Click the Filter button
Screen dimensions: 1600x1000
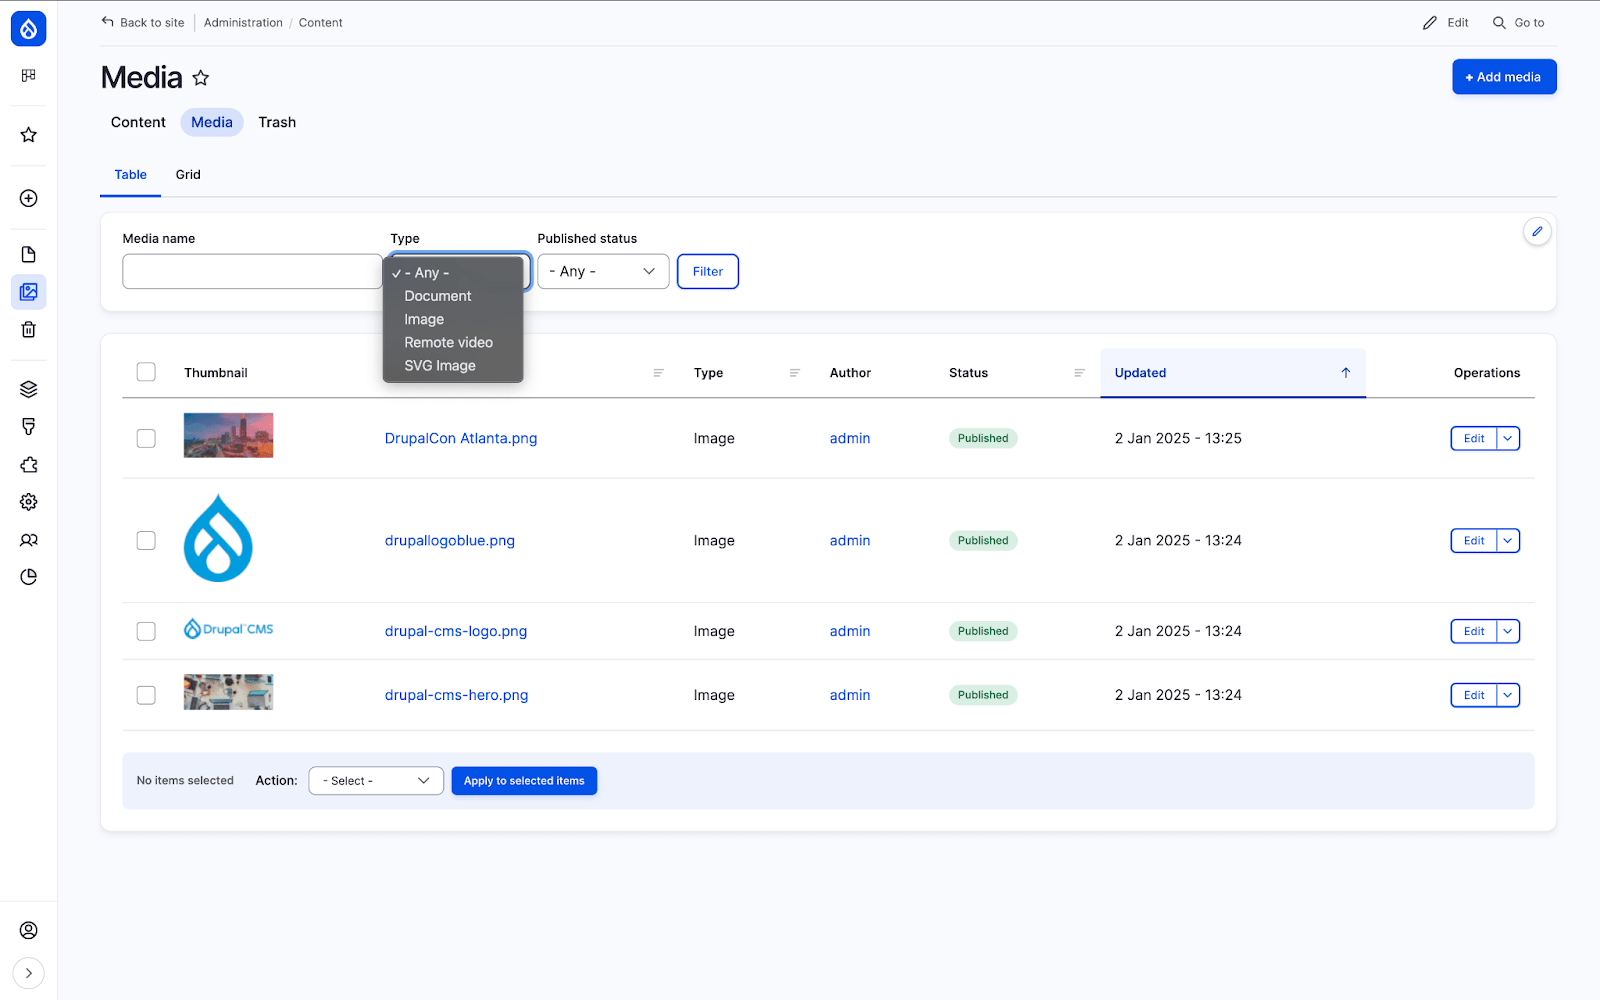point(708,271)
